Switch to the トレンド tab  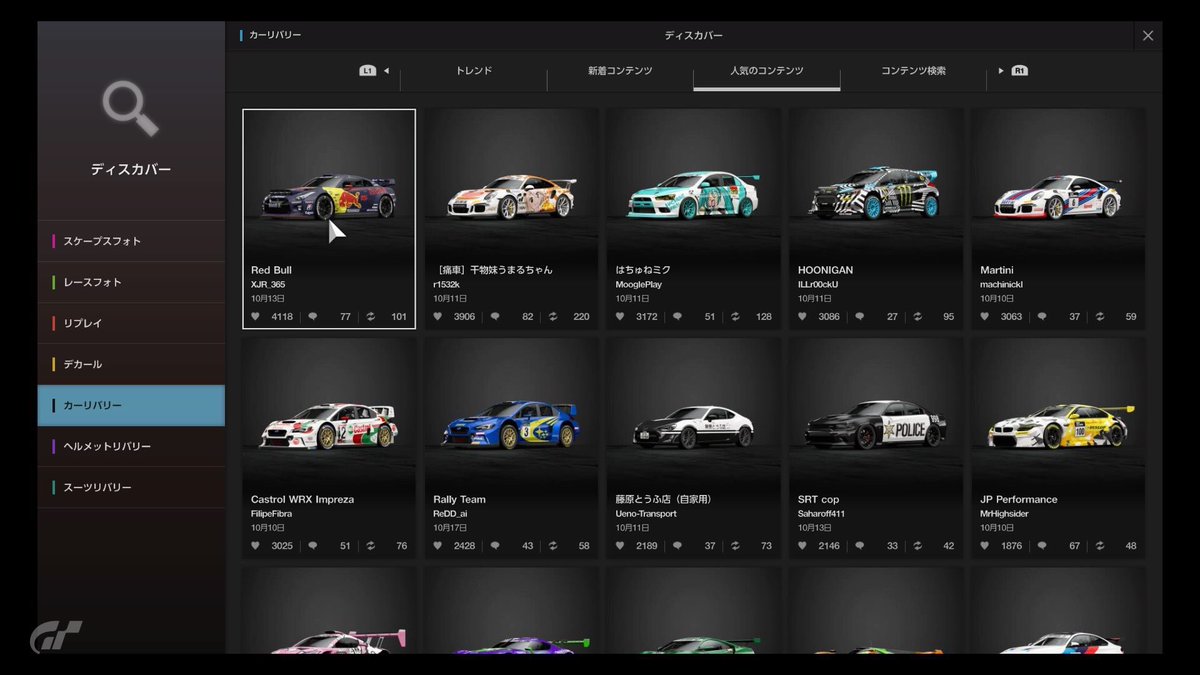[474, 71]
